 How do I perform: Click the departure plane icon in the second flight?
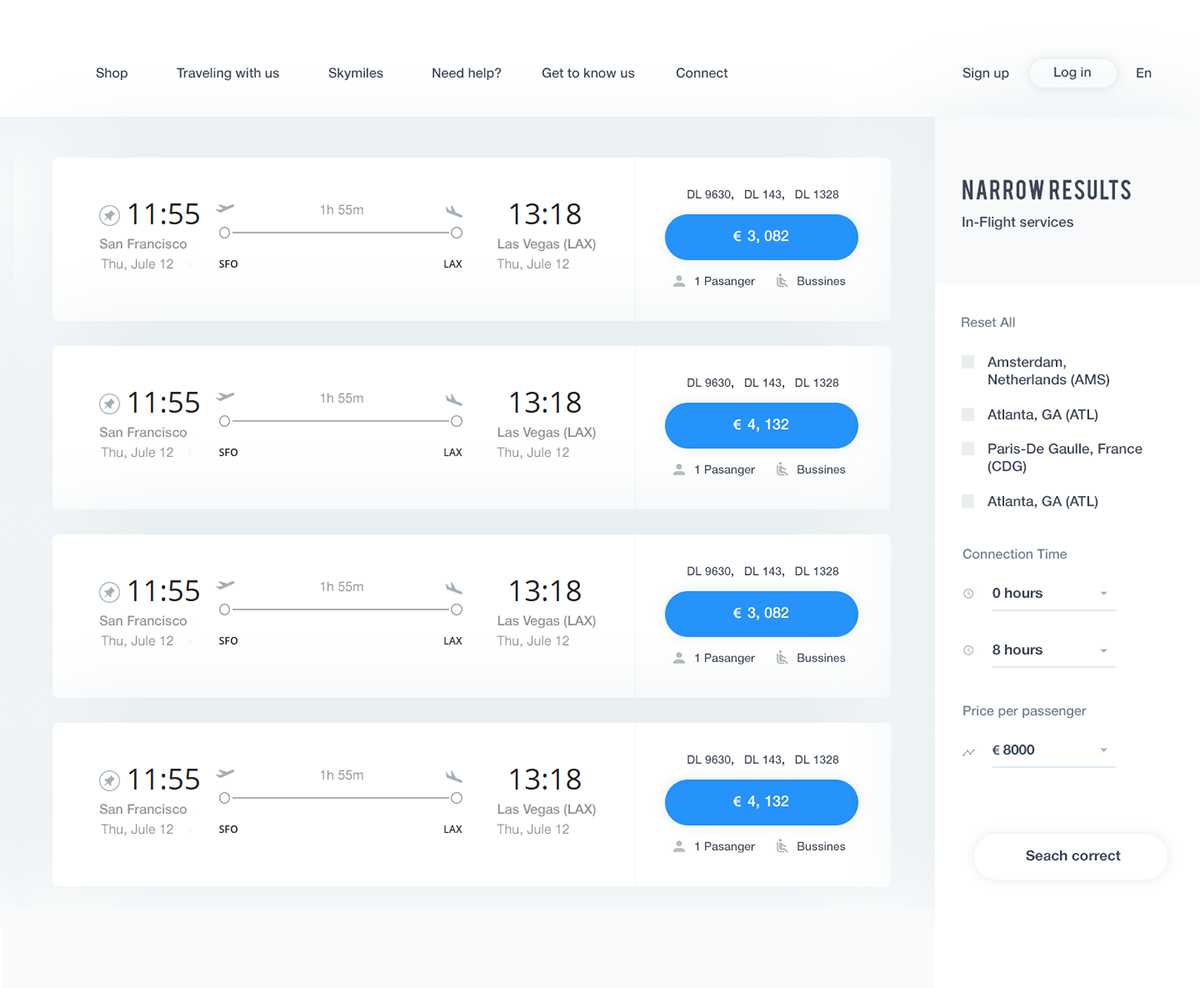pyautogui.click(x=225, y=397)
